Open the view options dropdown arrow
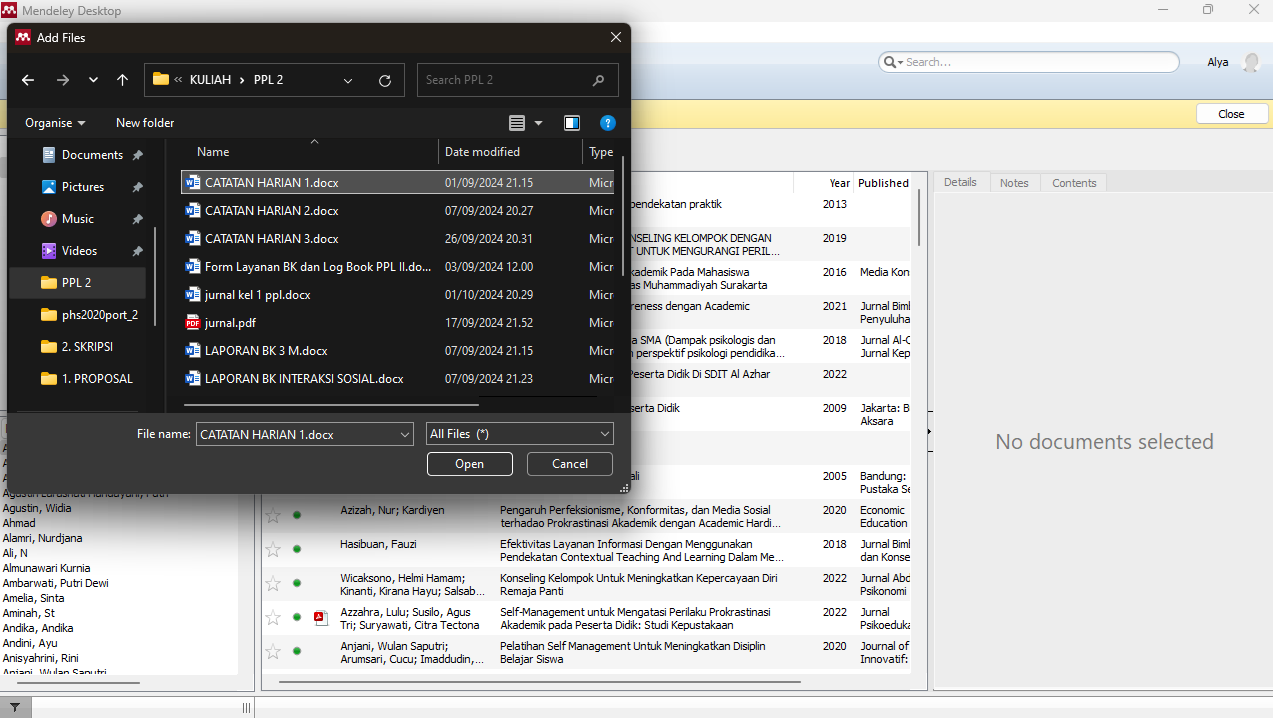The height and width of the screenshot is (718, 1273). coord(539,123)
